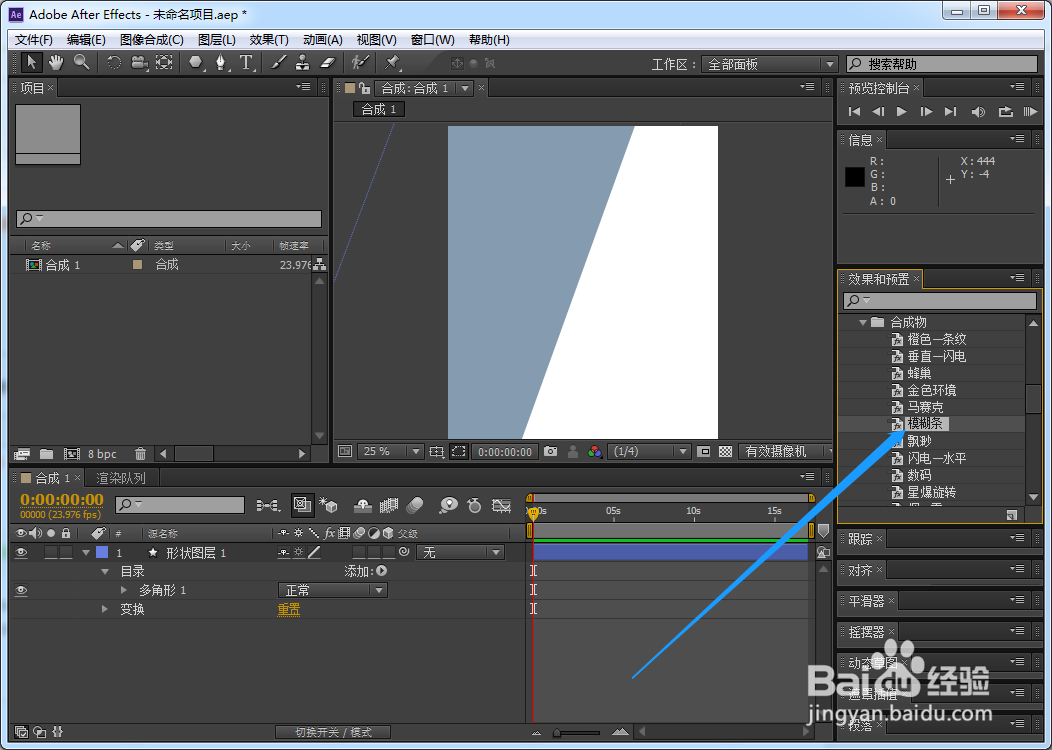The image size is (1052, 750).
Task: Toggle motion blur enable in timeline
Action: click(x=415, y=505)
